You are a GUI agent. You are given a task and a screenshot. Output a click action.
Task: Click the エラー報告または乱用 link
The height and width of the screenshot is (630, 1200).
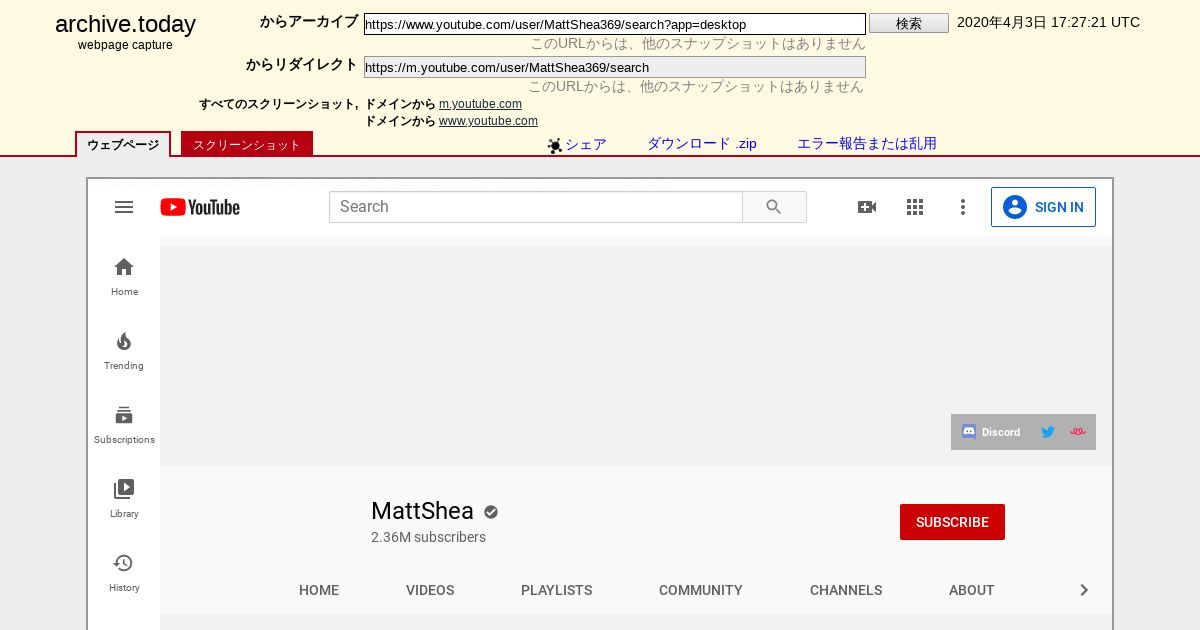[x=867, y=144]
